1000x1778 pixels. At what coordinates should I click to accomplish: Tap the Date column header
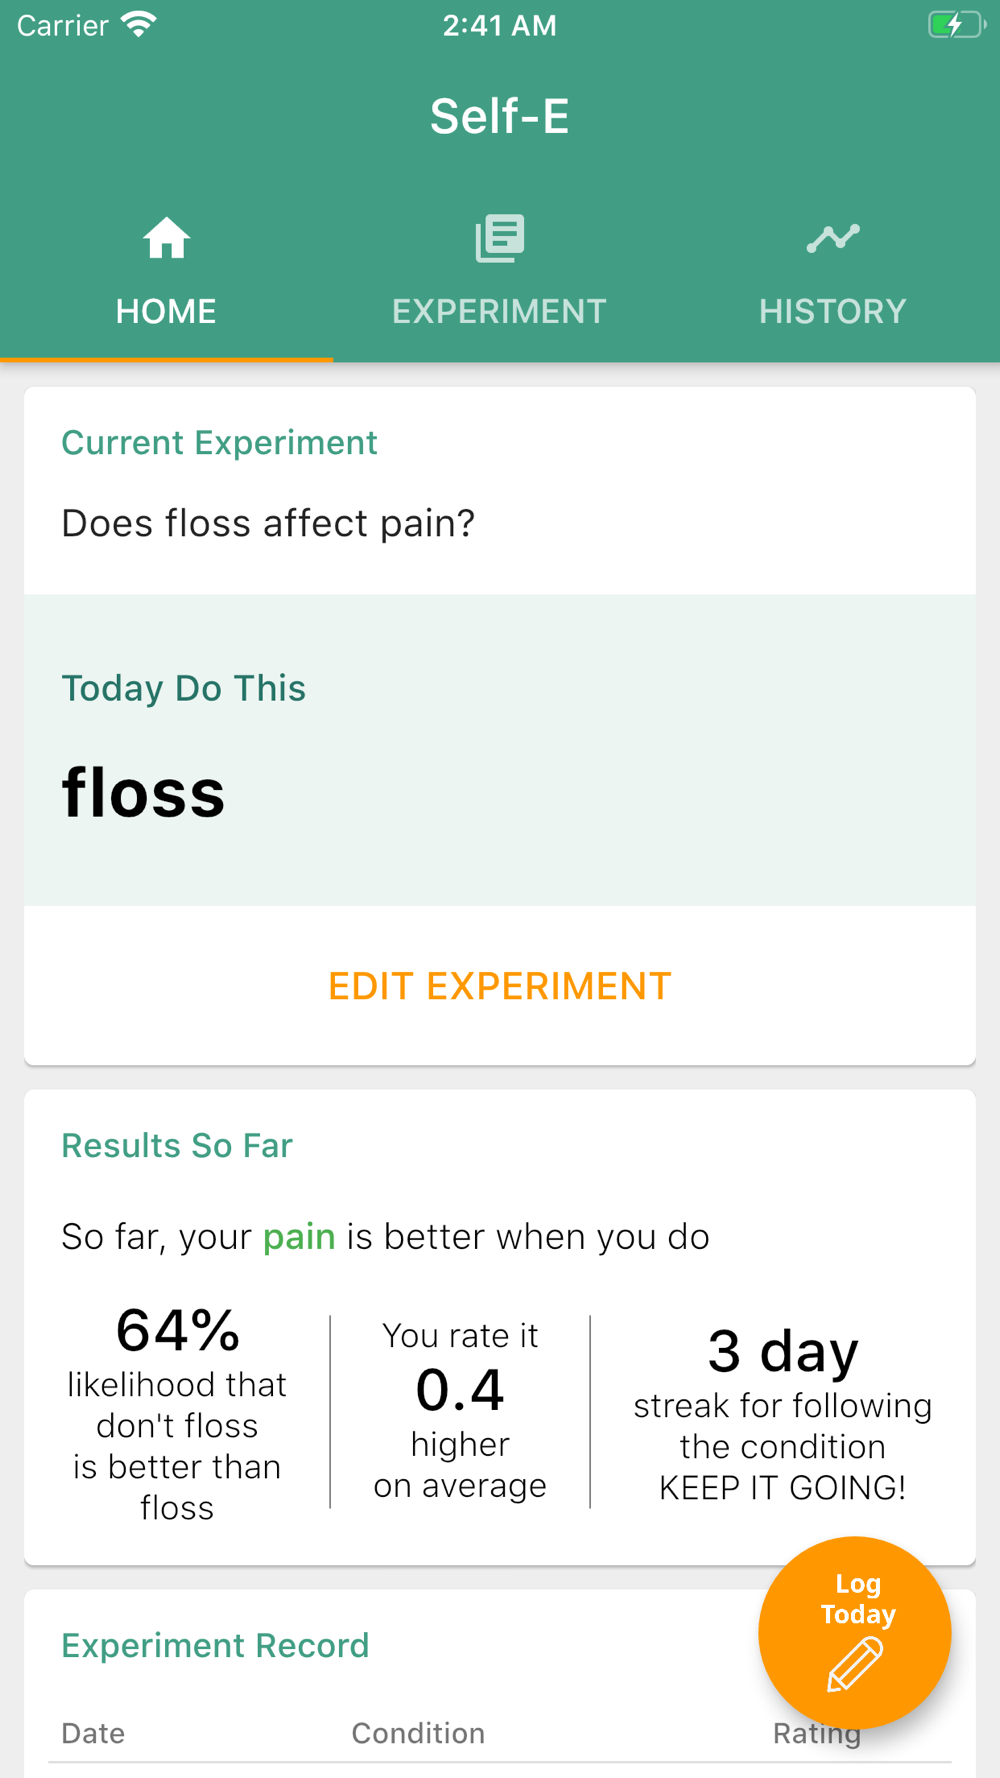[93, 1733]
